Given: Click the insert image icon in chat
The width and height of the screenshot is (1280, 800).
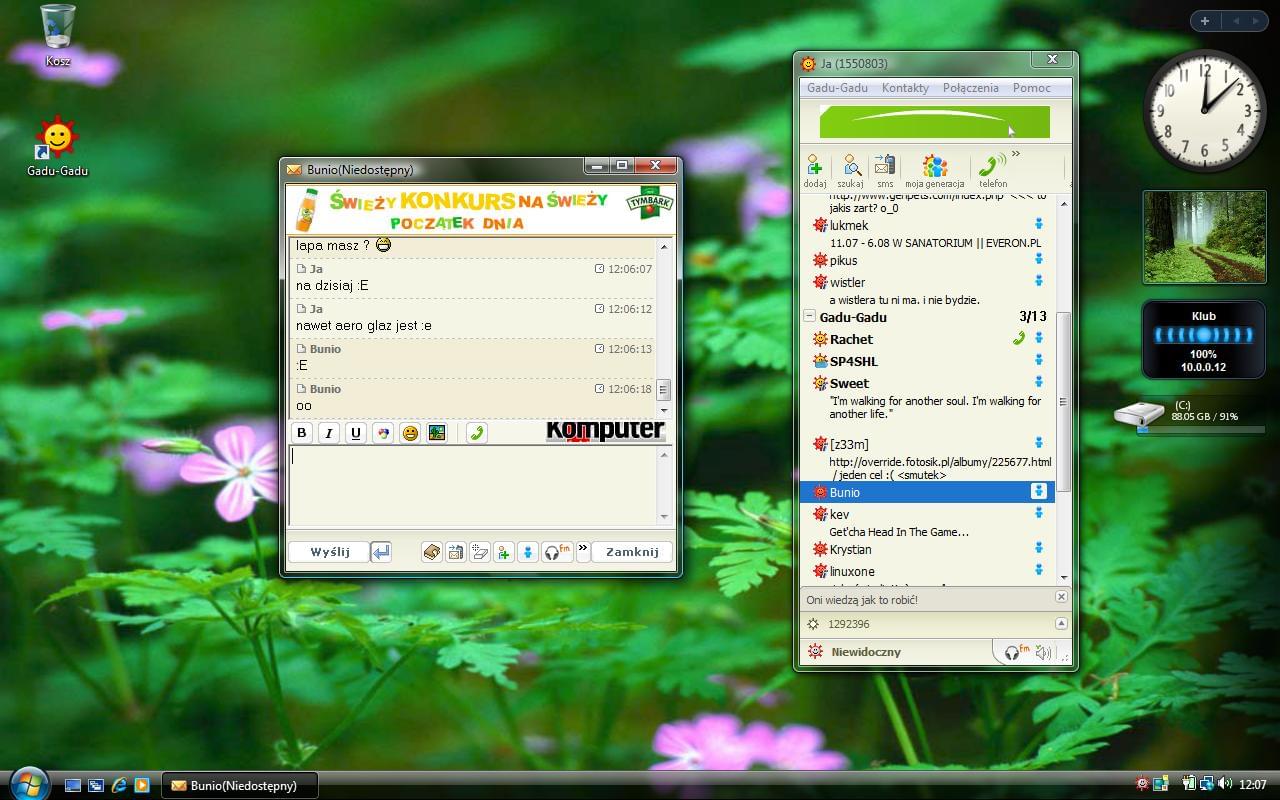Looking at the screenshot, I should 436,433.
